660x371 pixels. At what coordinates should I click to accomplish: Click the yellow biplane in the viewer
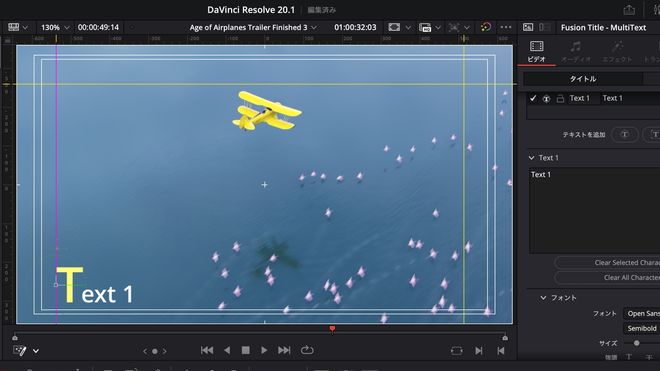point(266,111)
